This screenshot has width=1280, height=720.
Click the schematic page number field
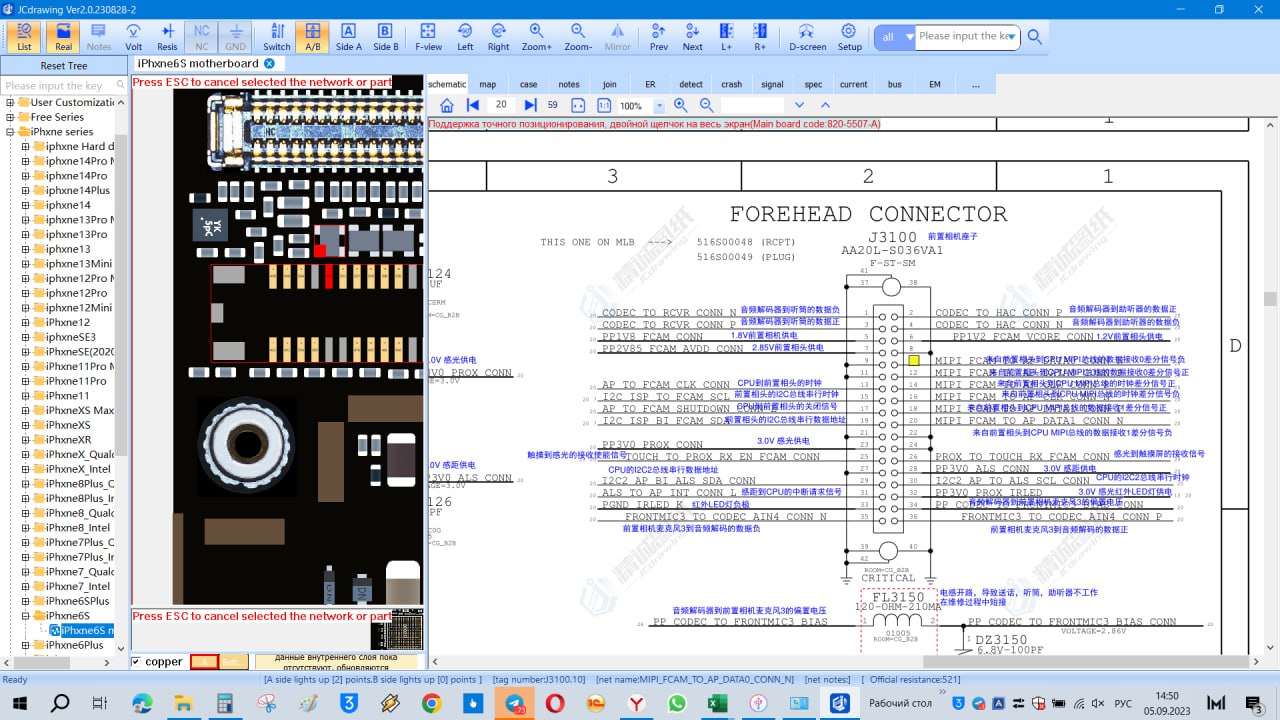pyautogui.click(x=501, y=105)
